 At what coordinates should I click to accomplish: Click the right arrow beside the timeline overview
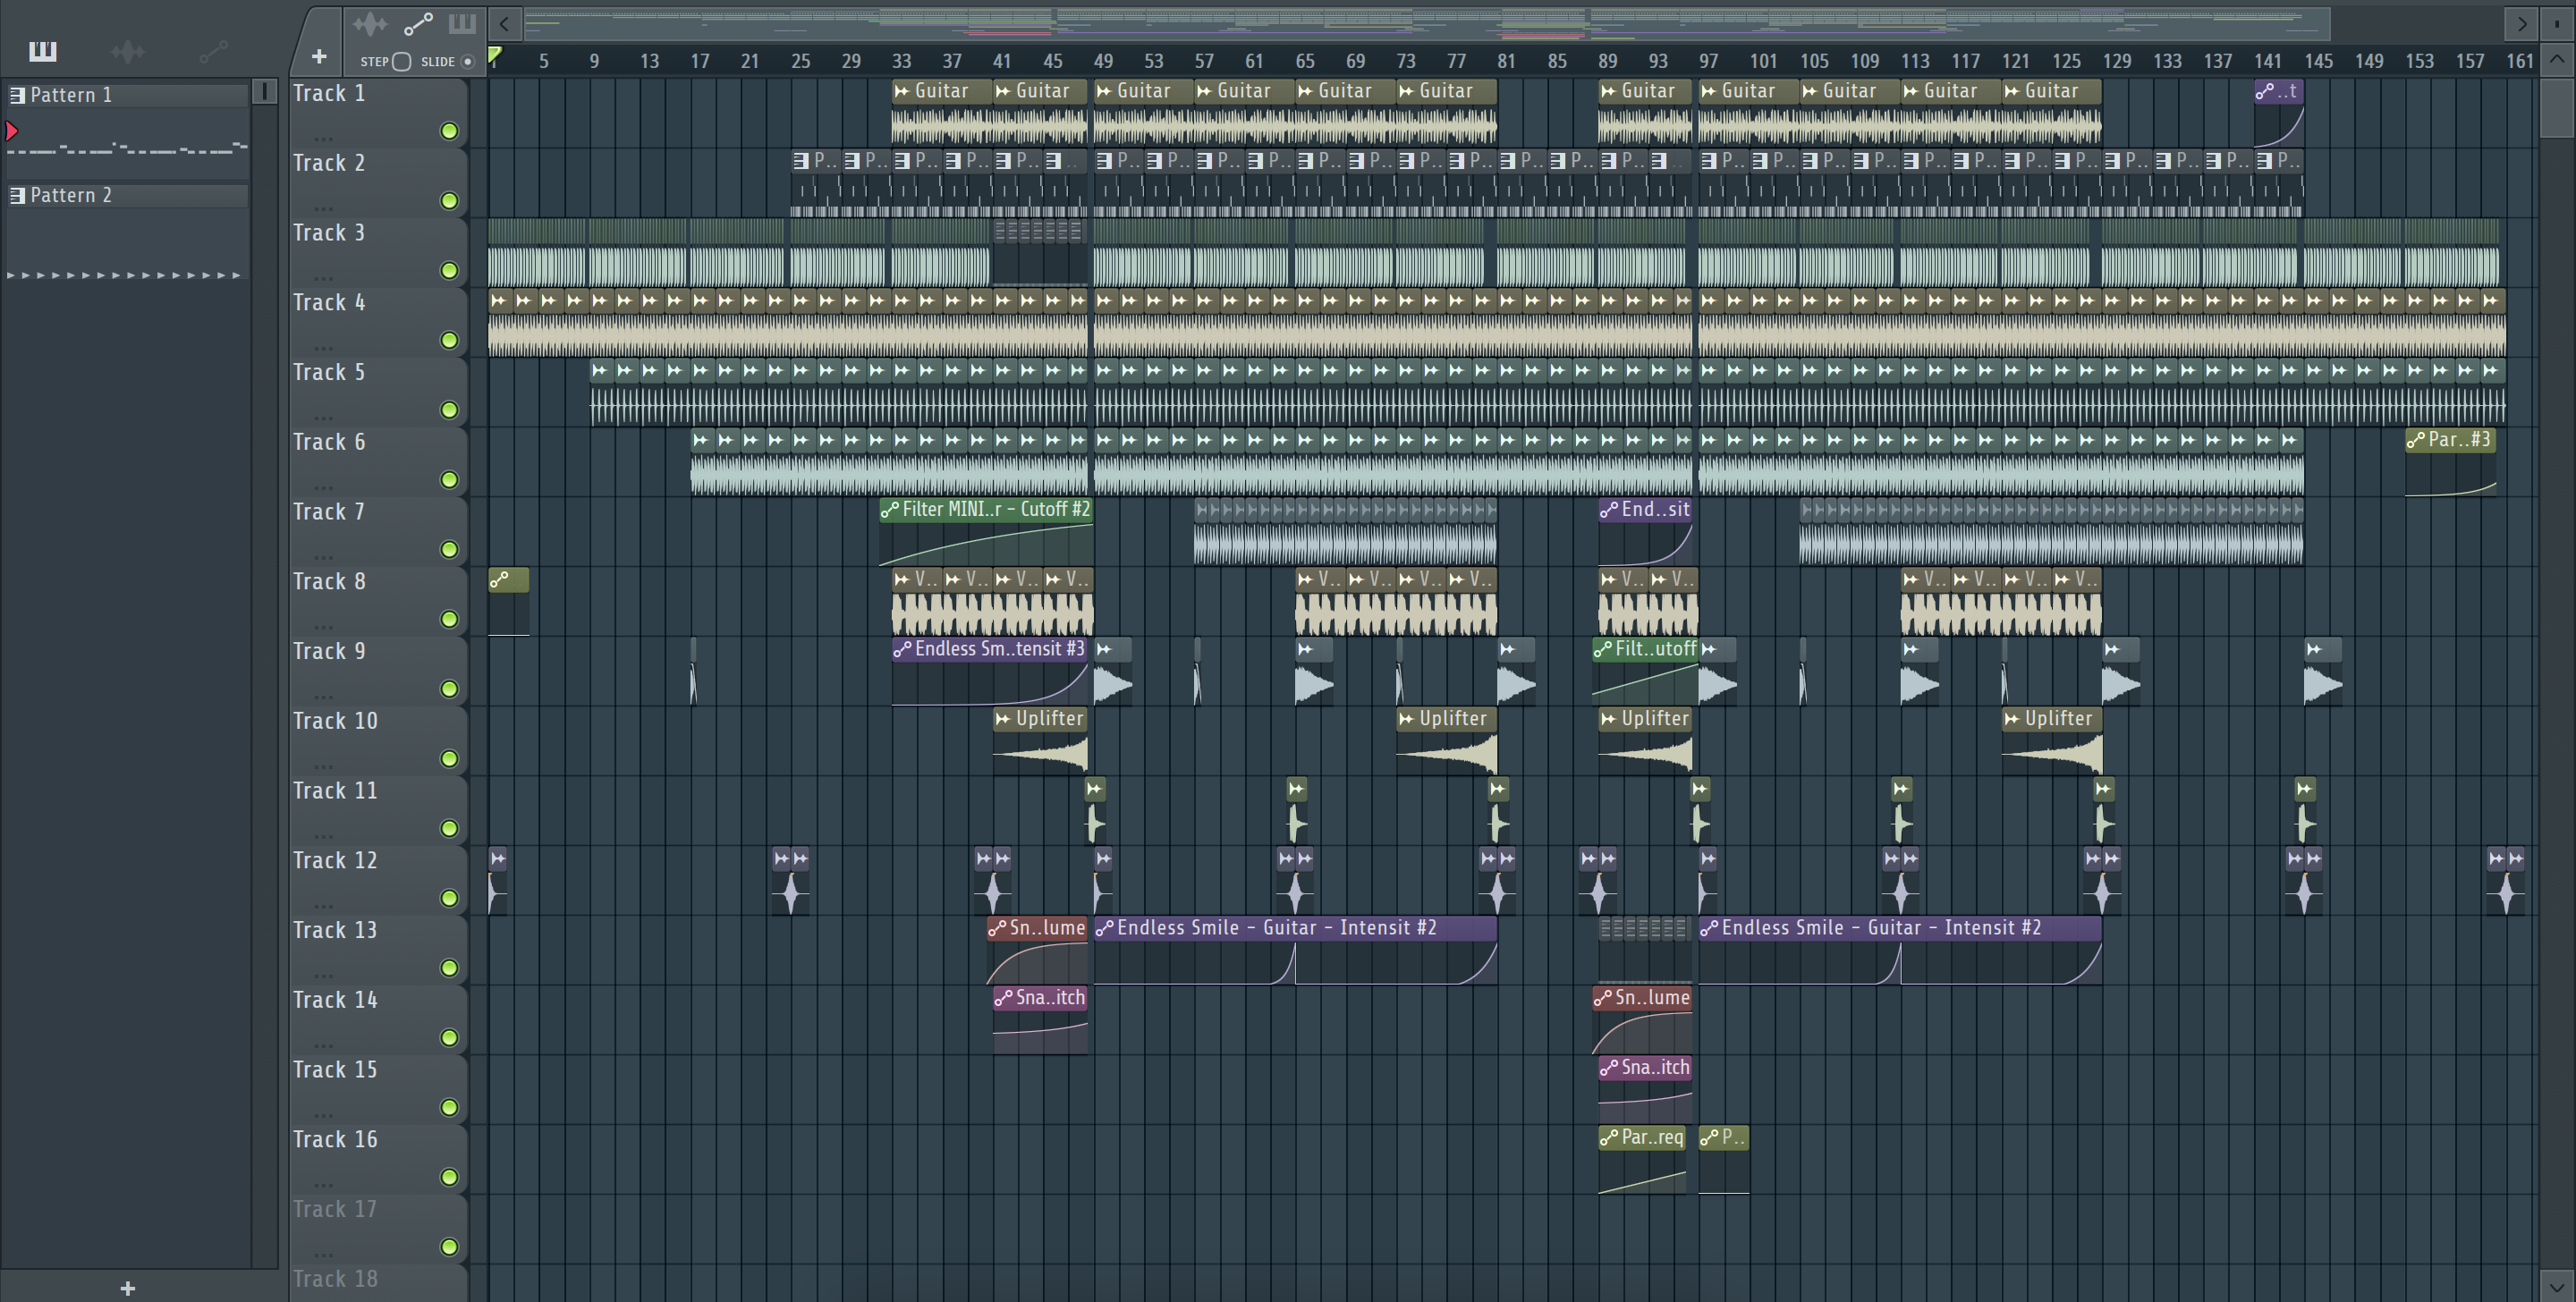(x=2521, y=24)
